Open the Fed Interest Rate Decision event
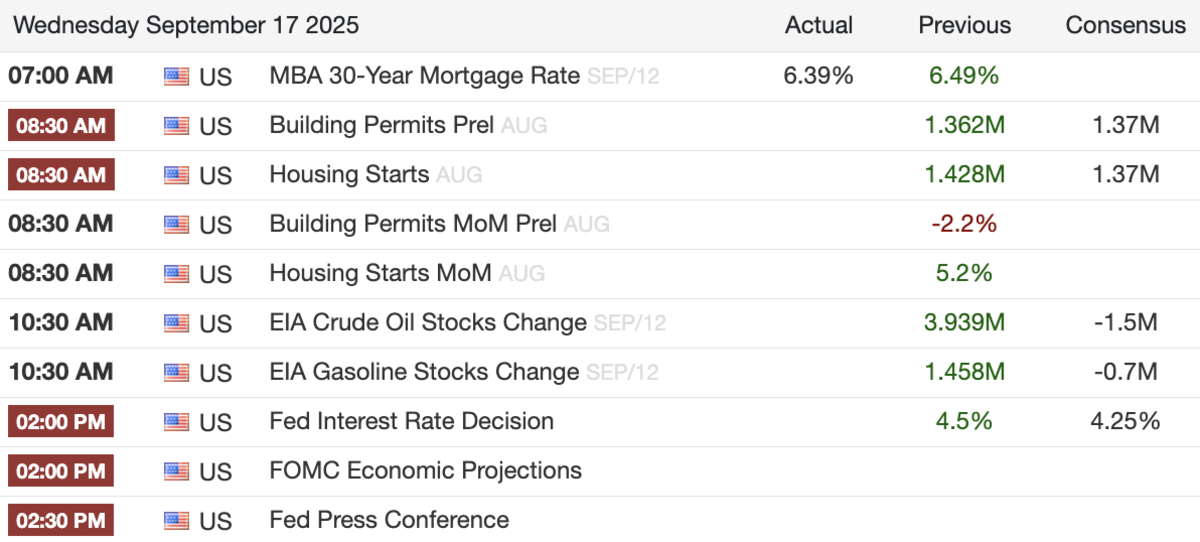The height and width of the screenshot is (542, 1200). [411, 421]
